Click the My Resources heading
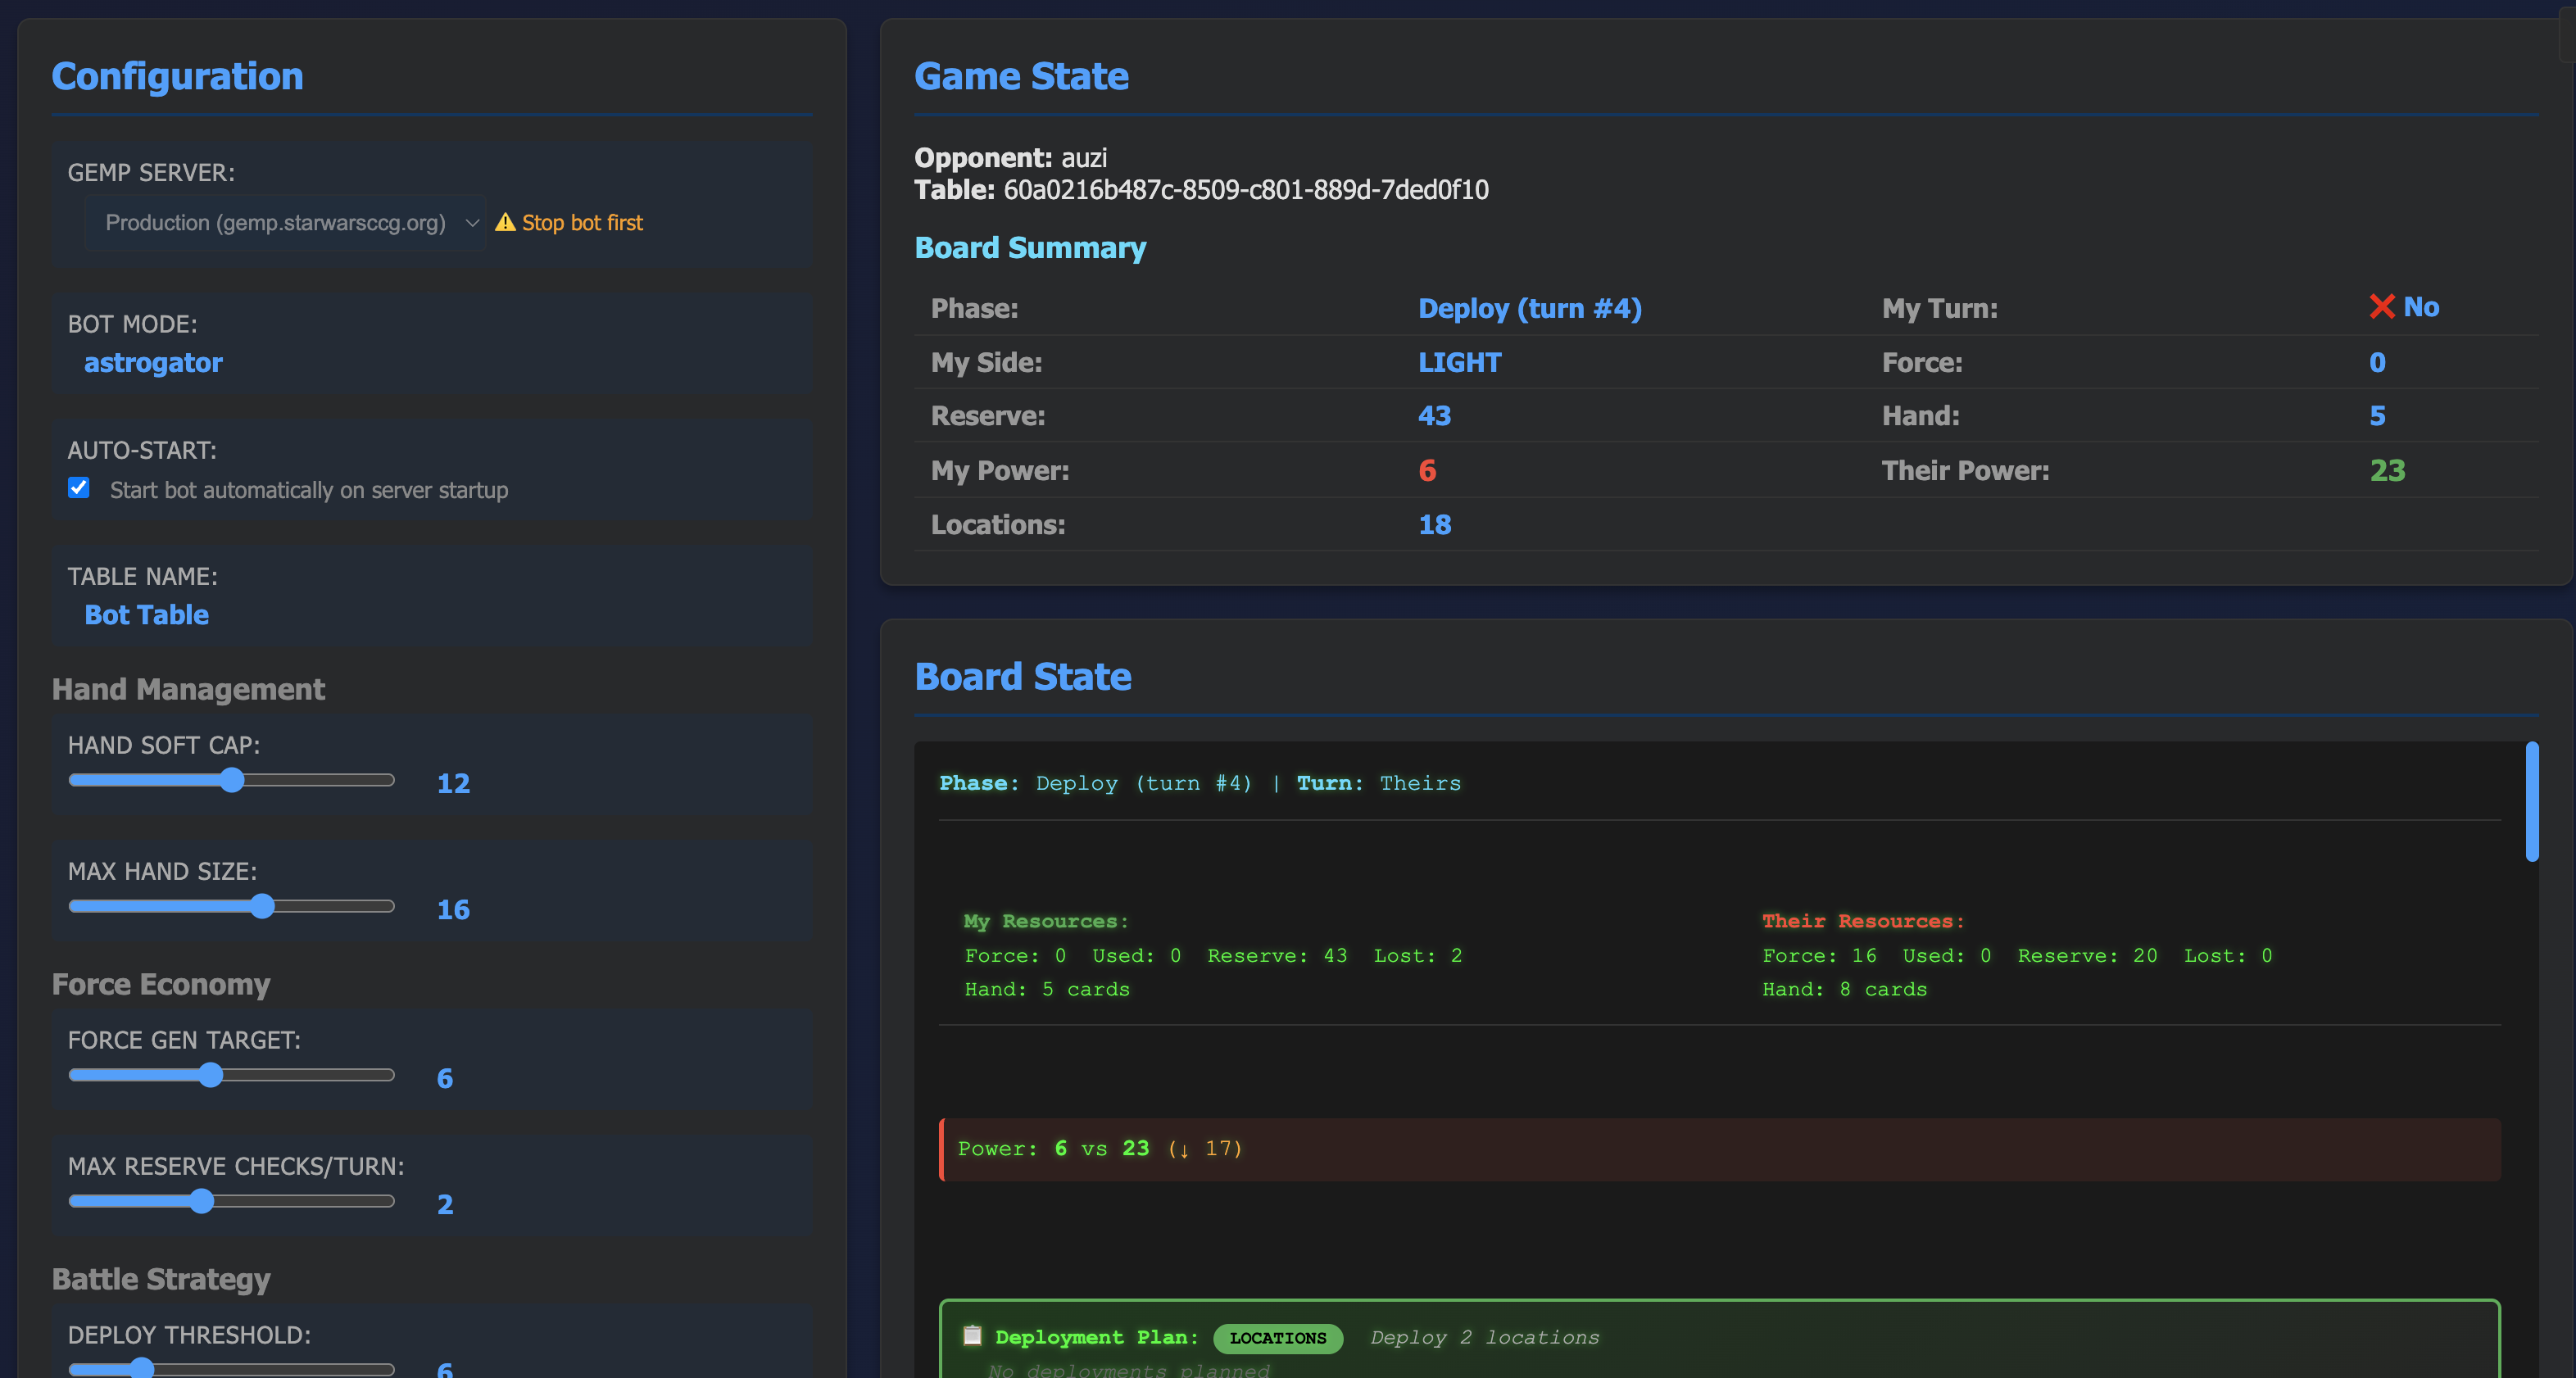Image resolution: width=2576 pixels, height=1378 pixels. pos(1046,921)
